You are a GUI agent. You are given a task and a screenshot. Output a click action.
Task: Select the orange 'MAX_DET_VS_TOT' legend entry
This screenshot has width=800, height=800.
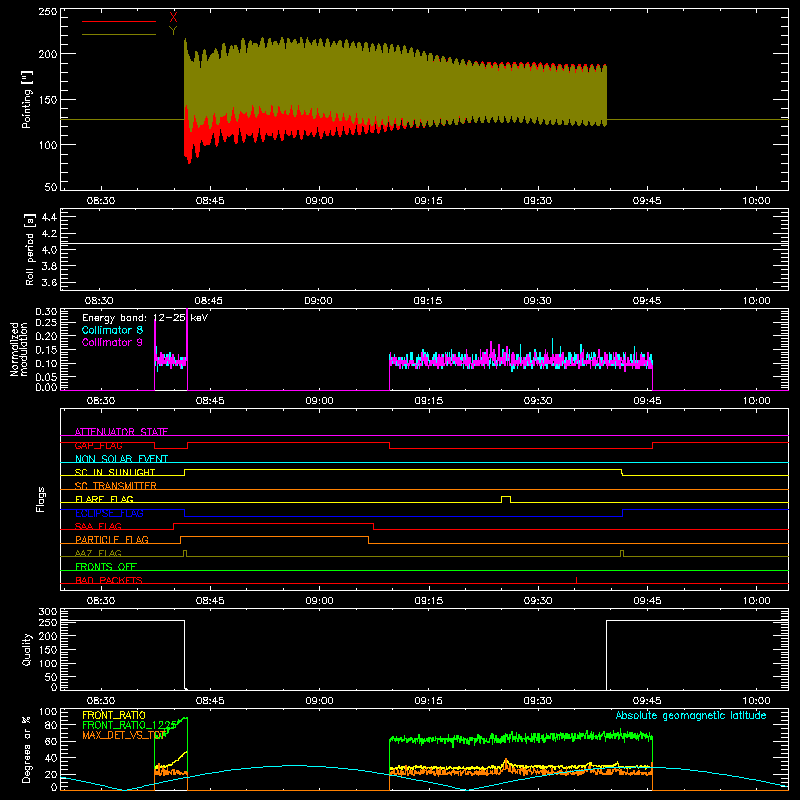click(123, 735)
